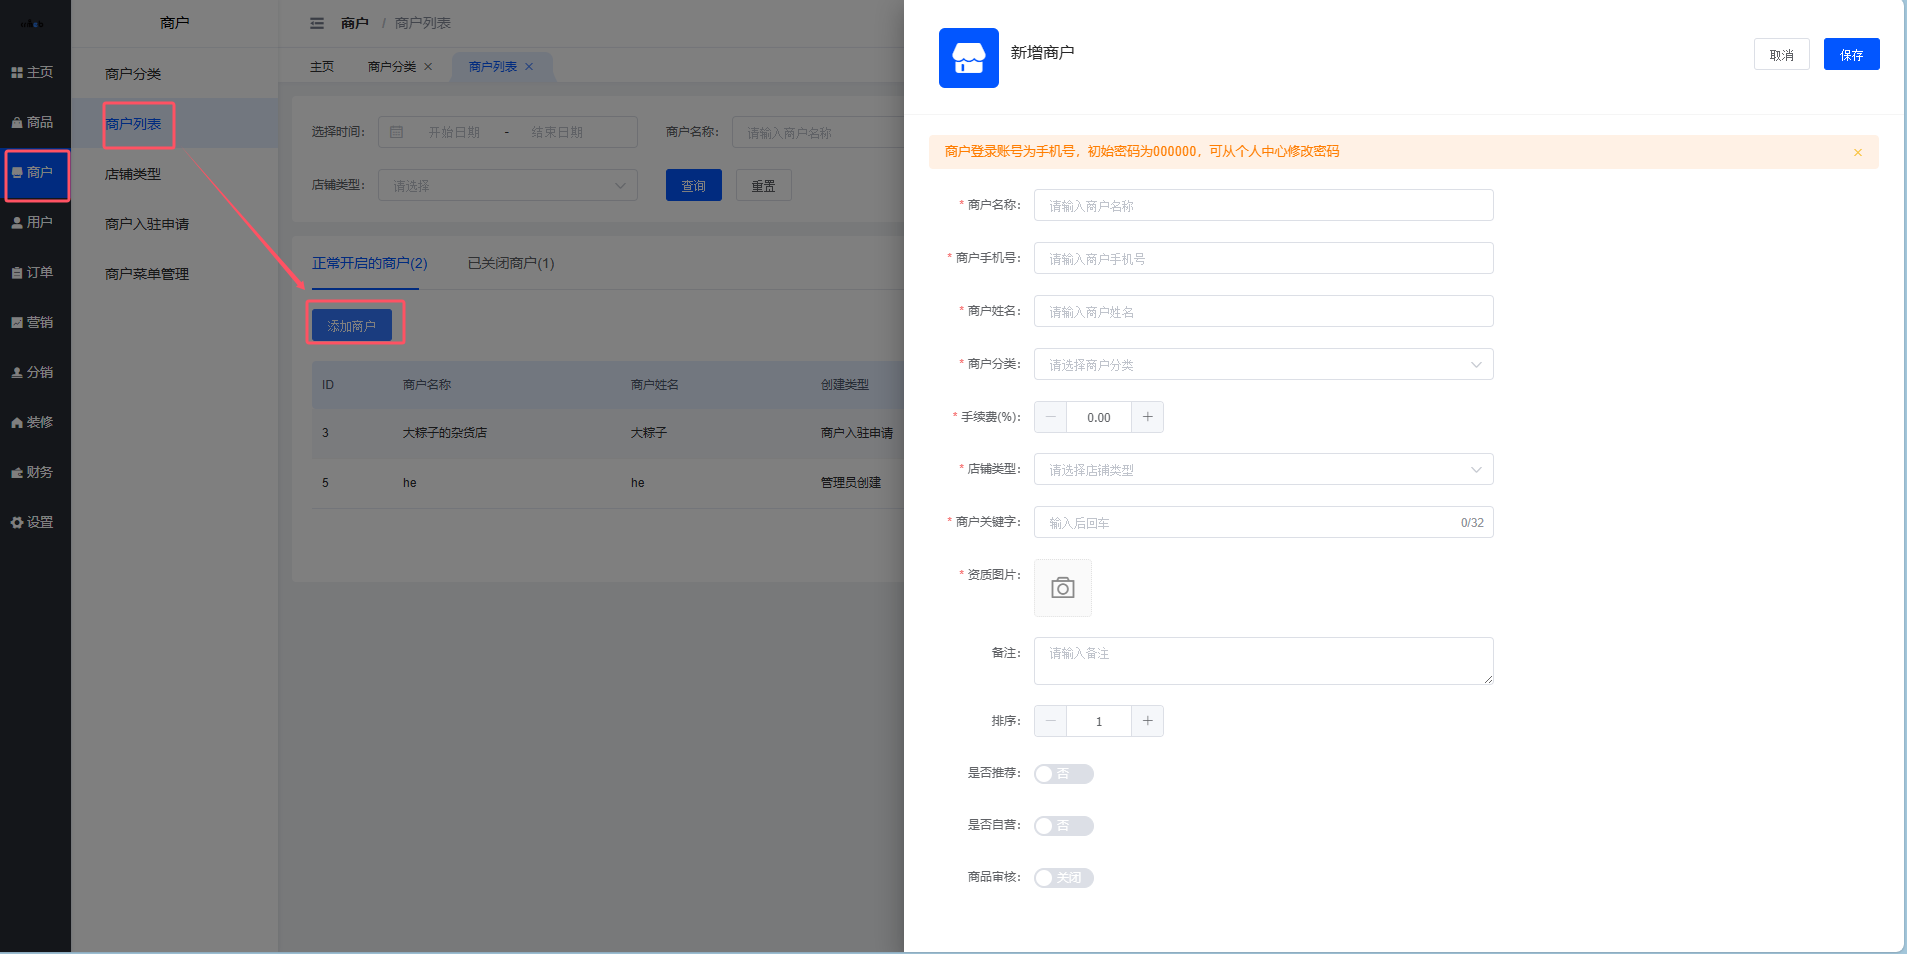Switch to 已关闭商户(1) tab
The image size is (1907, 954).
pos(510,263)
